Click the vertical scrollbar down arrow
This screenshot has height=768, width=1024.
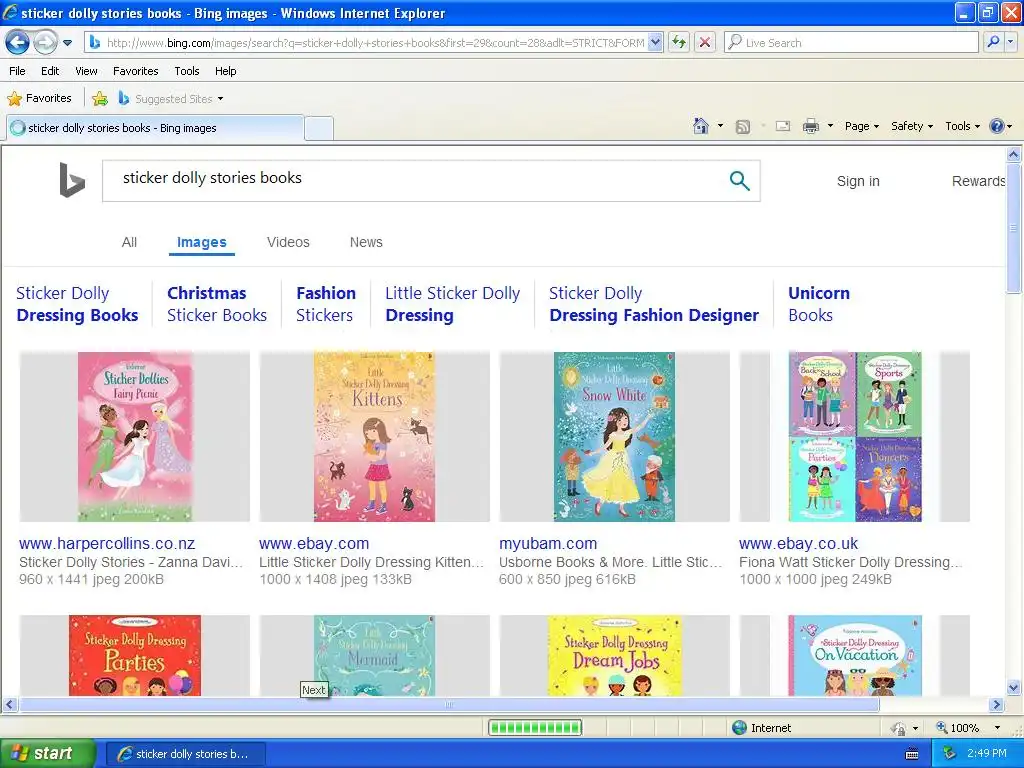click(x=1014, y=687)
